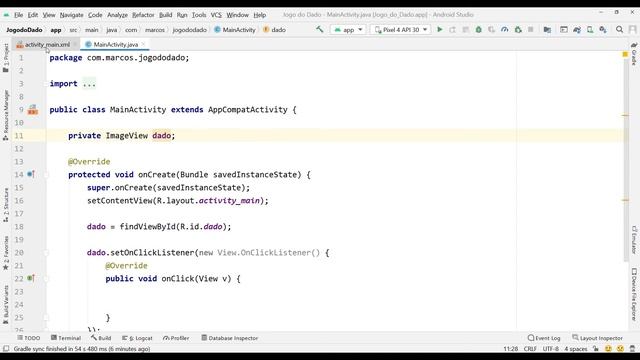Change indent setting '4 spaces' in status bar
This screenshot has height=360, width=640.
click(x=576, y=349)
